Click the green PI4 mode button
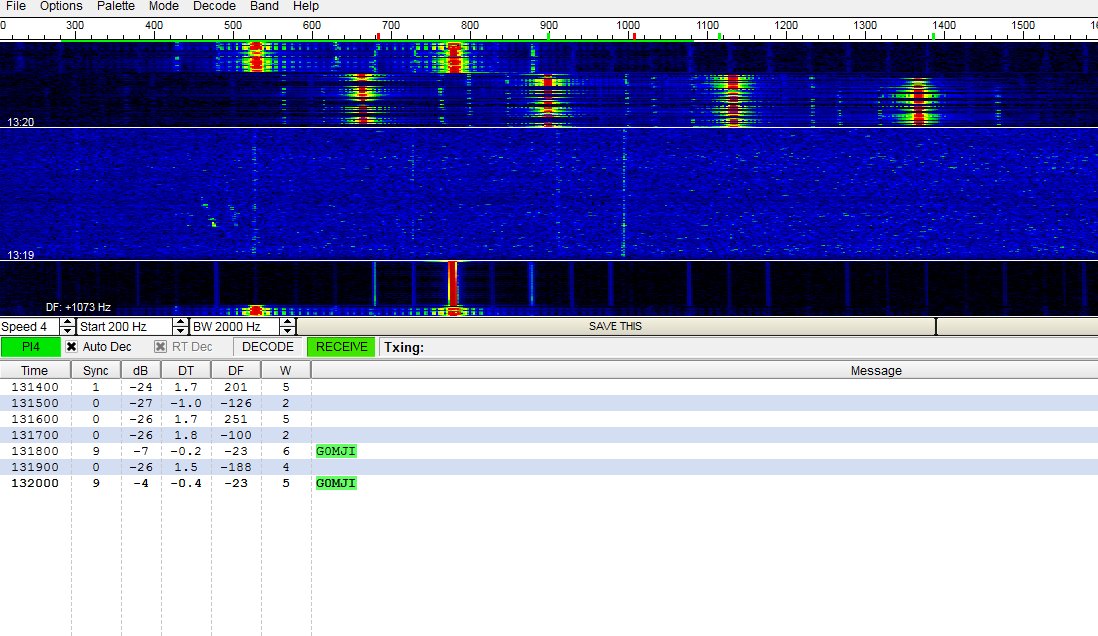Screen dimensions: 1098x636 (30, 347)
